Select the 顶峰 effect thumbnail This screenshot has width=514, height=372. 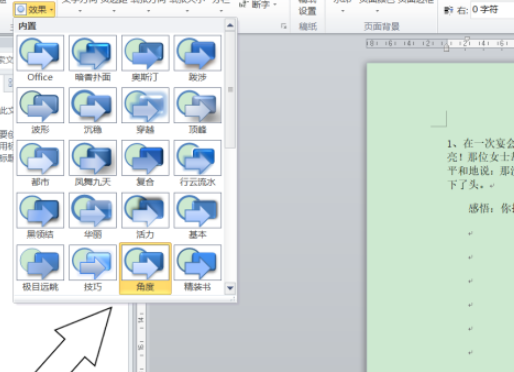[x=198, y=111]
